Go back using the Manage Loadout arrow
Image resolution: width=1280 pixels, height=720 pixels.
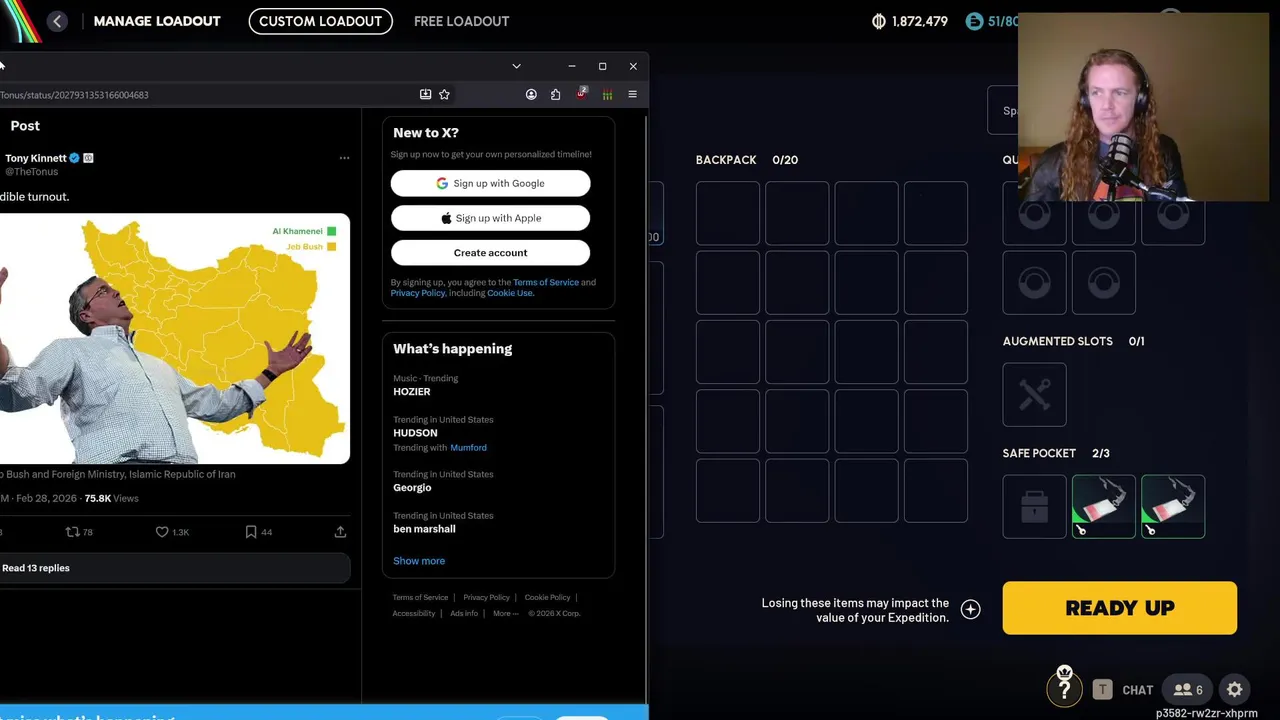pos(57,21)
